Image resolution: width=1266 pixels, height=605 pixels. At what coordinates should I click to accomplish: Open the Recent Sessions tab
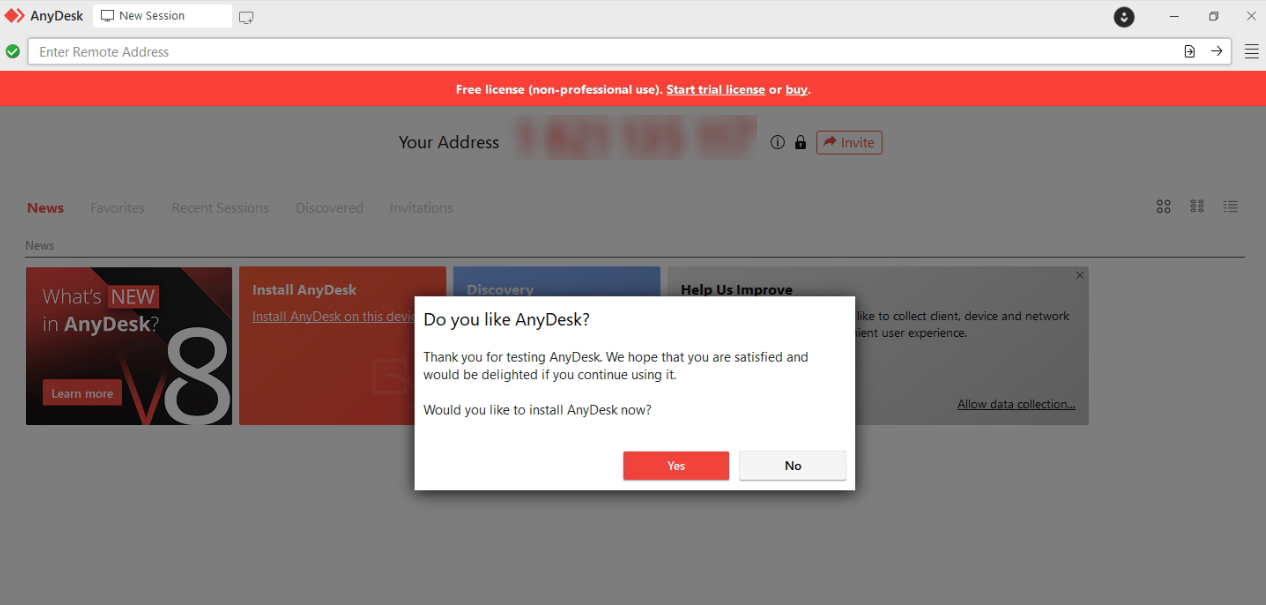[x=220, y=208]
